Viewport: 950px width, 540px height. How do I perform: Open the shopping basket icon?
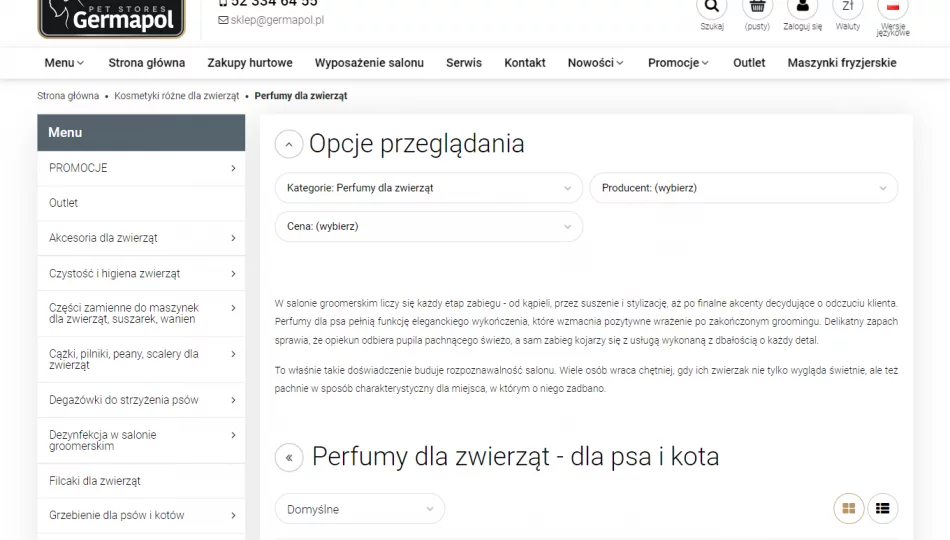(757, 7)
